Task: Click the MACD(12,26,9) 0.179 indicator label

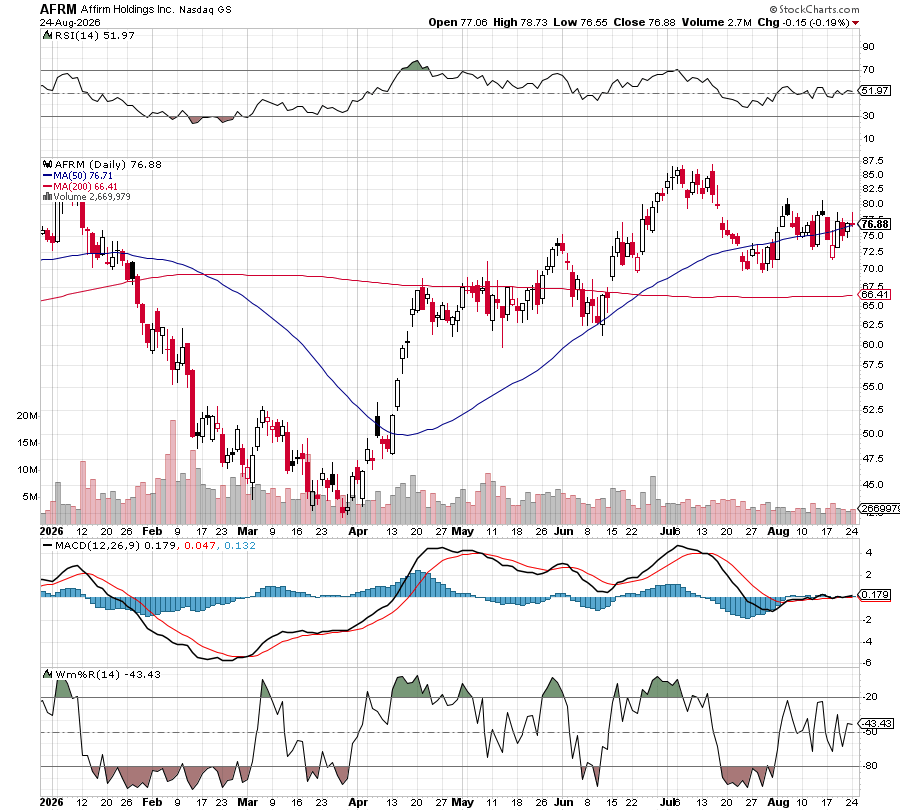Action: coord(115,545)
